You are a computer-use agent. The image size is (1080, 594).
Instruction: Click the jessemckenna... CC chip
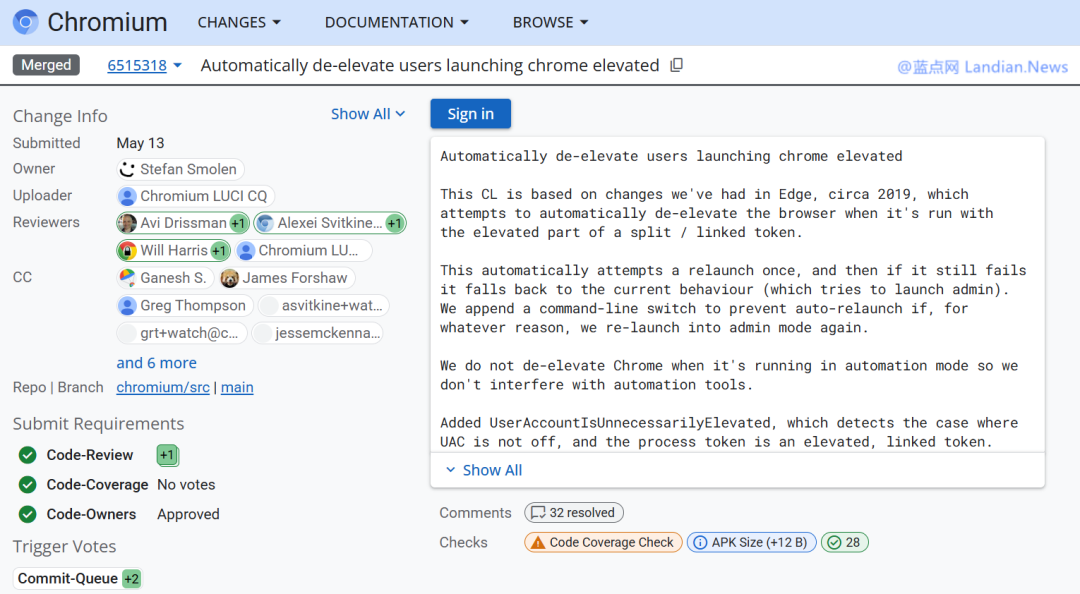point(317,333)
